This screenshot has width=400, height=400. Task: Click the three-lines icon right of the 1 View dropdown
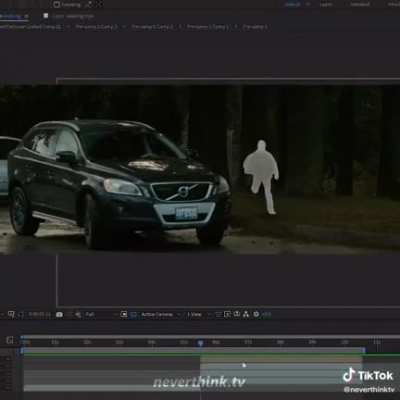(x=218, y=314)
